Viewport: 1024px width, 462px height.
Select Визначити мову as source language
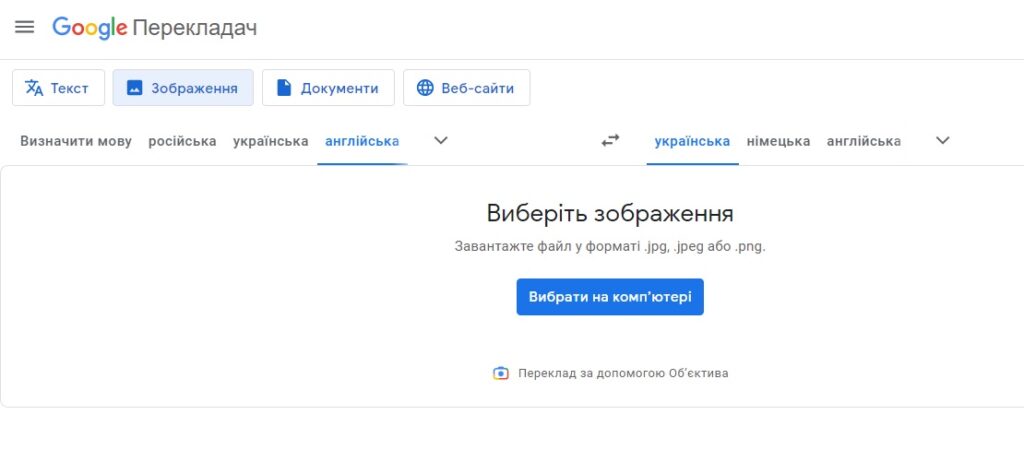click(76, 141)
